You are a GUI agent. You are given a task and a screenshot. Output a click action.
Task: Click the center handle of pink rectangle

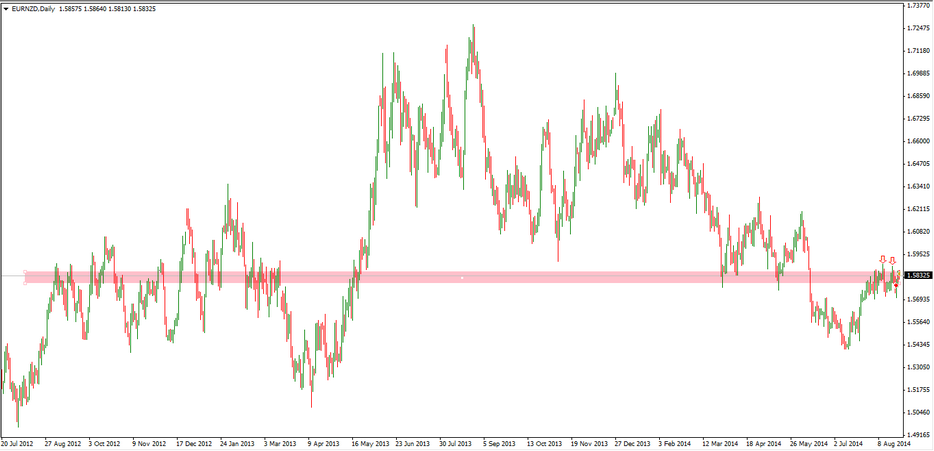(461, 277)
